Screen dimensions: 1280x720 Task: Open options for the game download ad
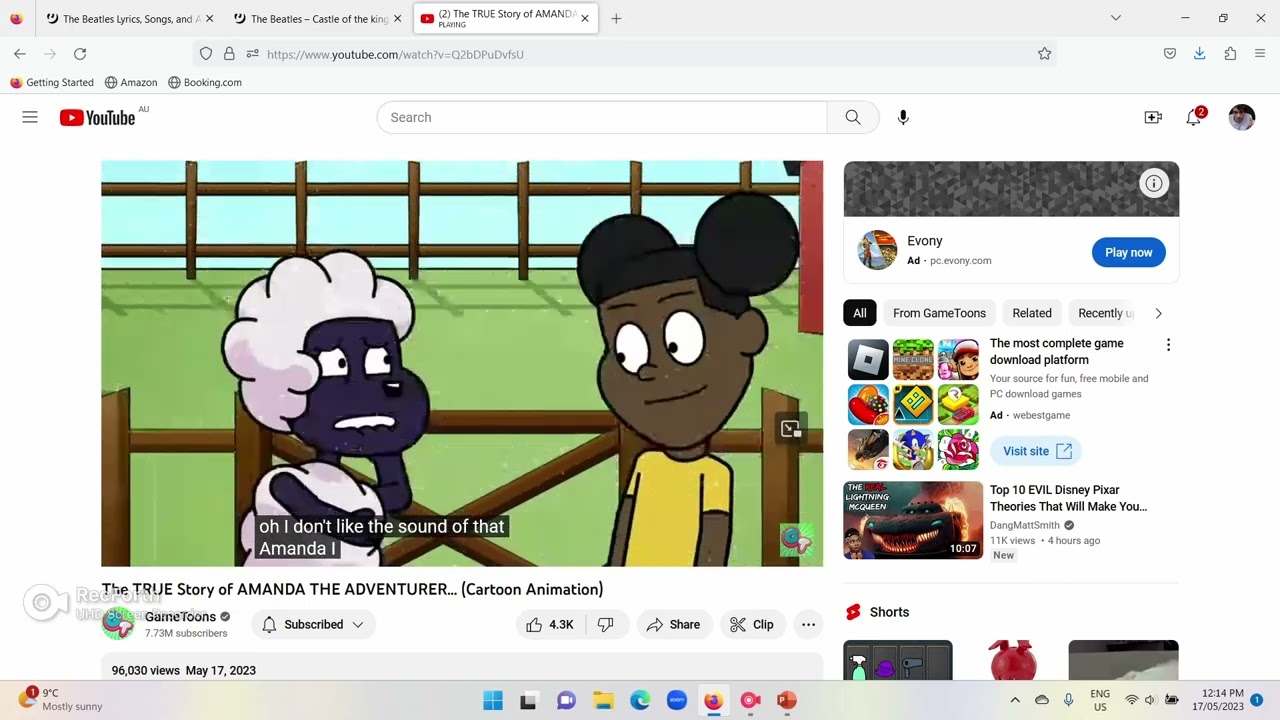pos(1168,344)
